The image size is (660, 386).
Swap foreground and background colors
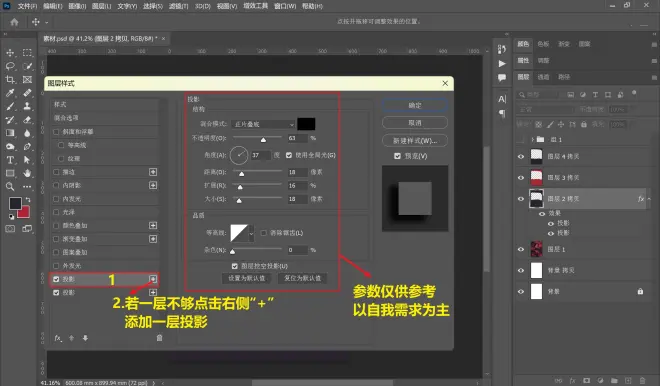[x=28, y=200]
